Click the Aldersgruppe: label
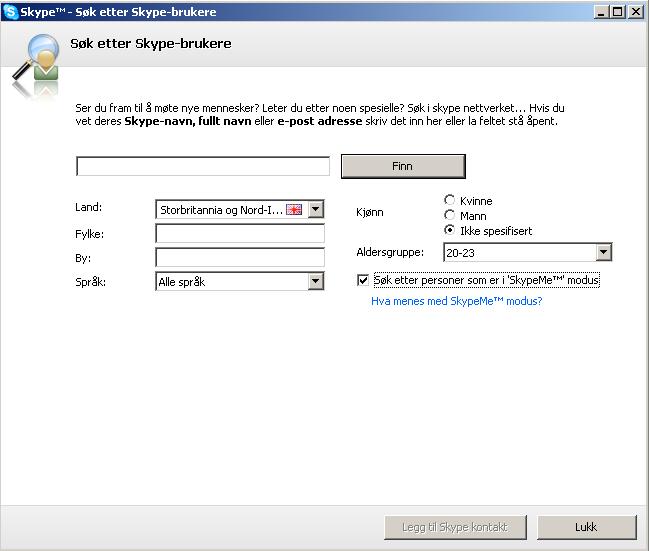The height and width of the screenshot is (551, 649). (390, 252)
